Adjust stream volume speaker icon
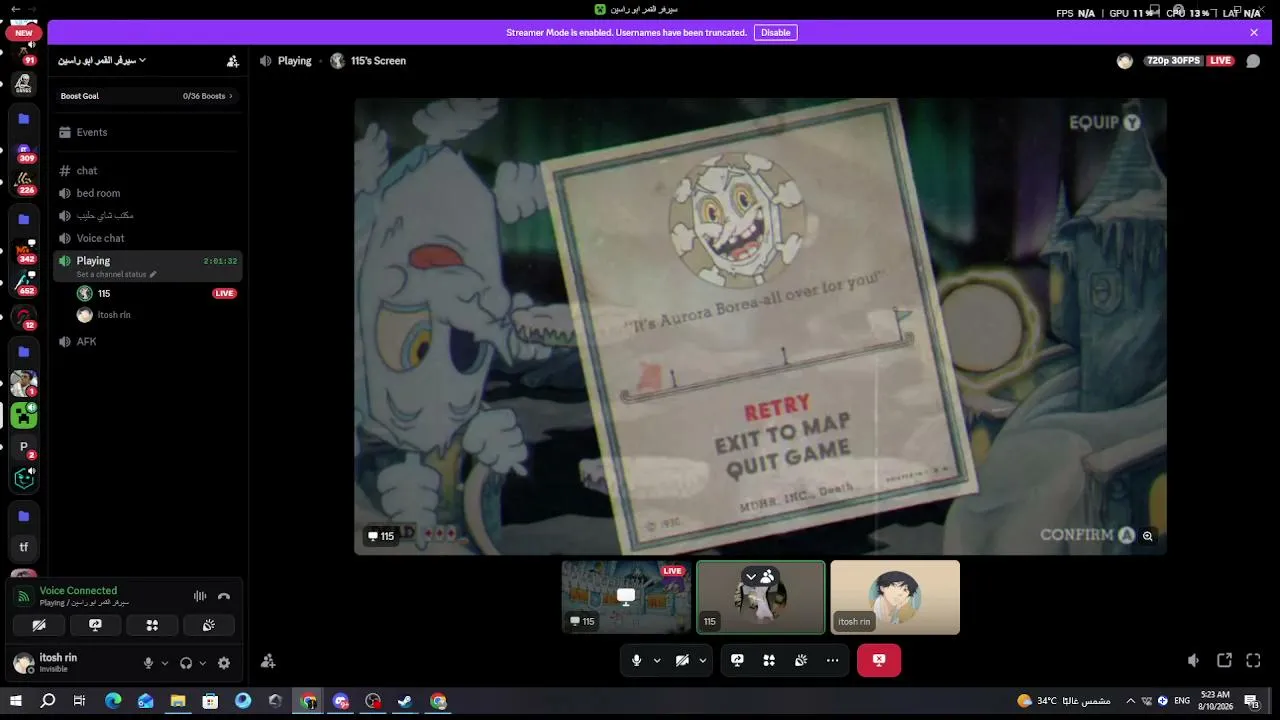 [x=1193, y=660]
